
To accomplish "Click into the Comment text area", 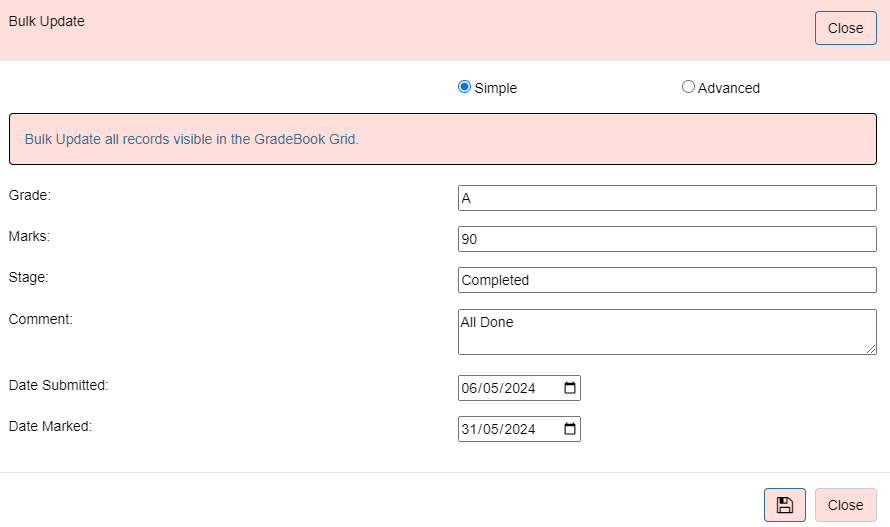I will click(667, 332).
